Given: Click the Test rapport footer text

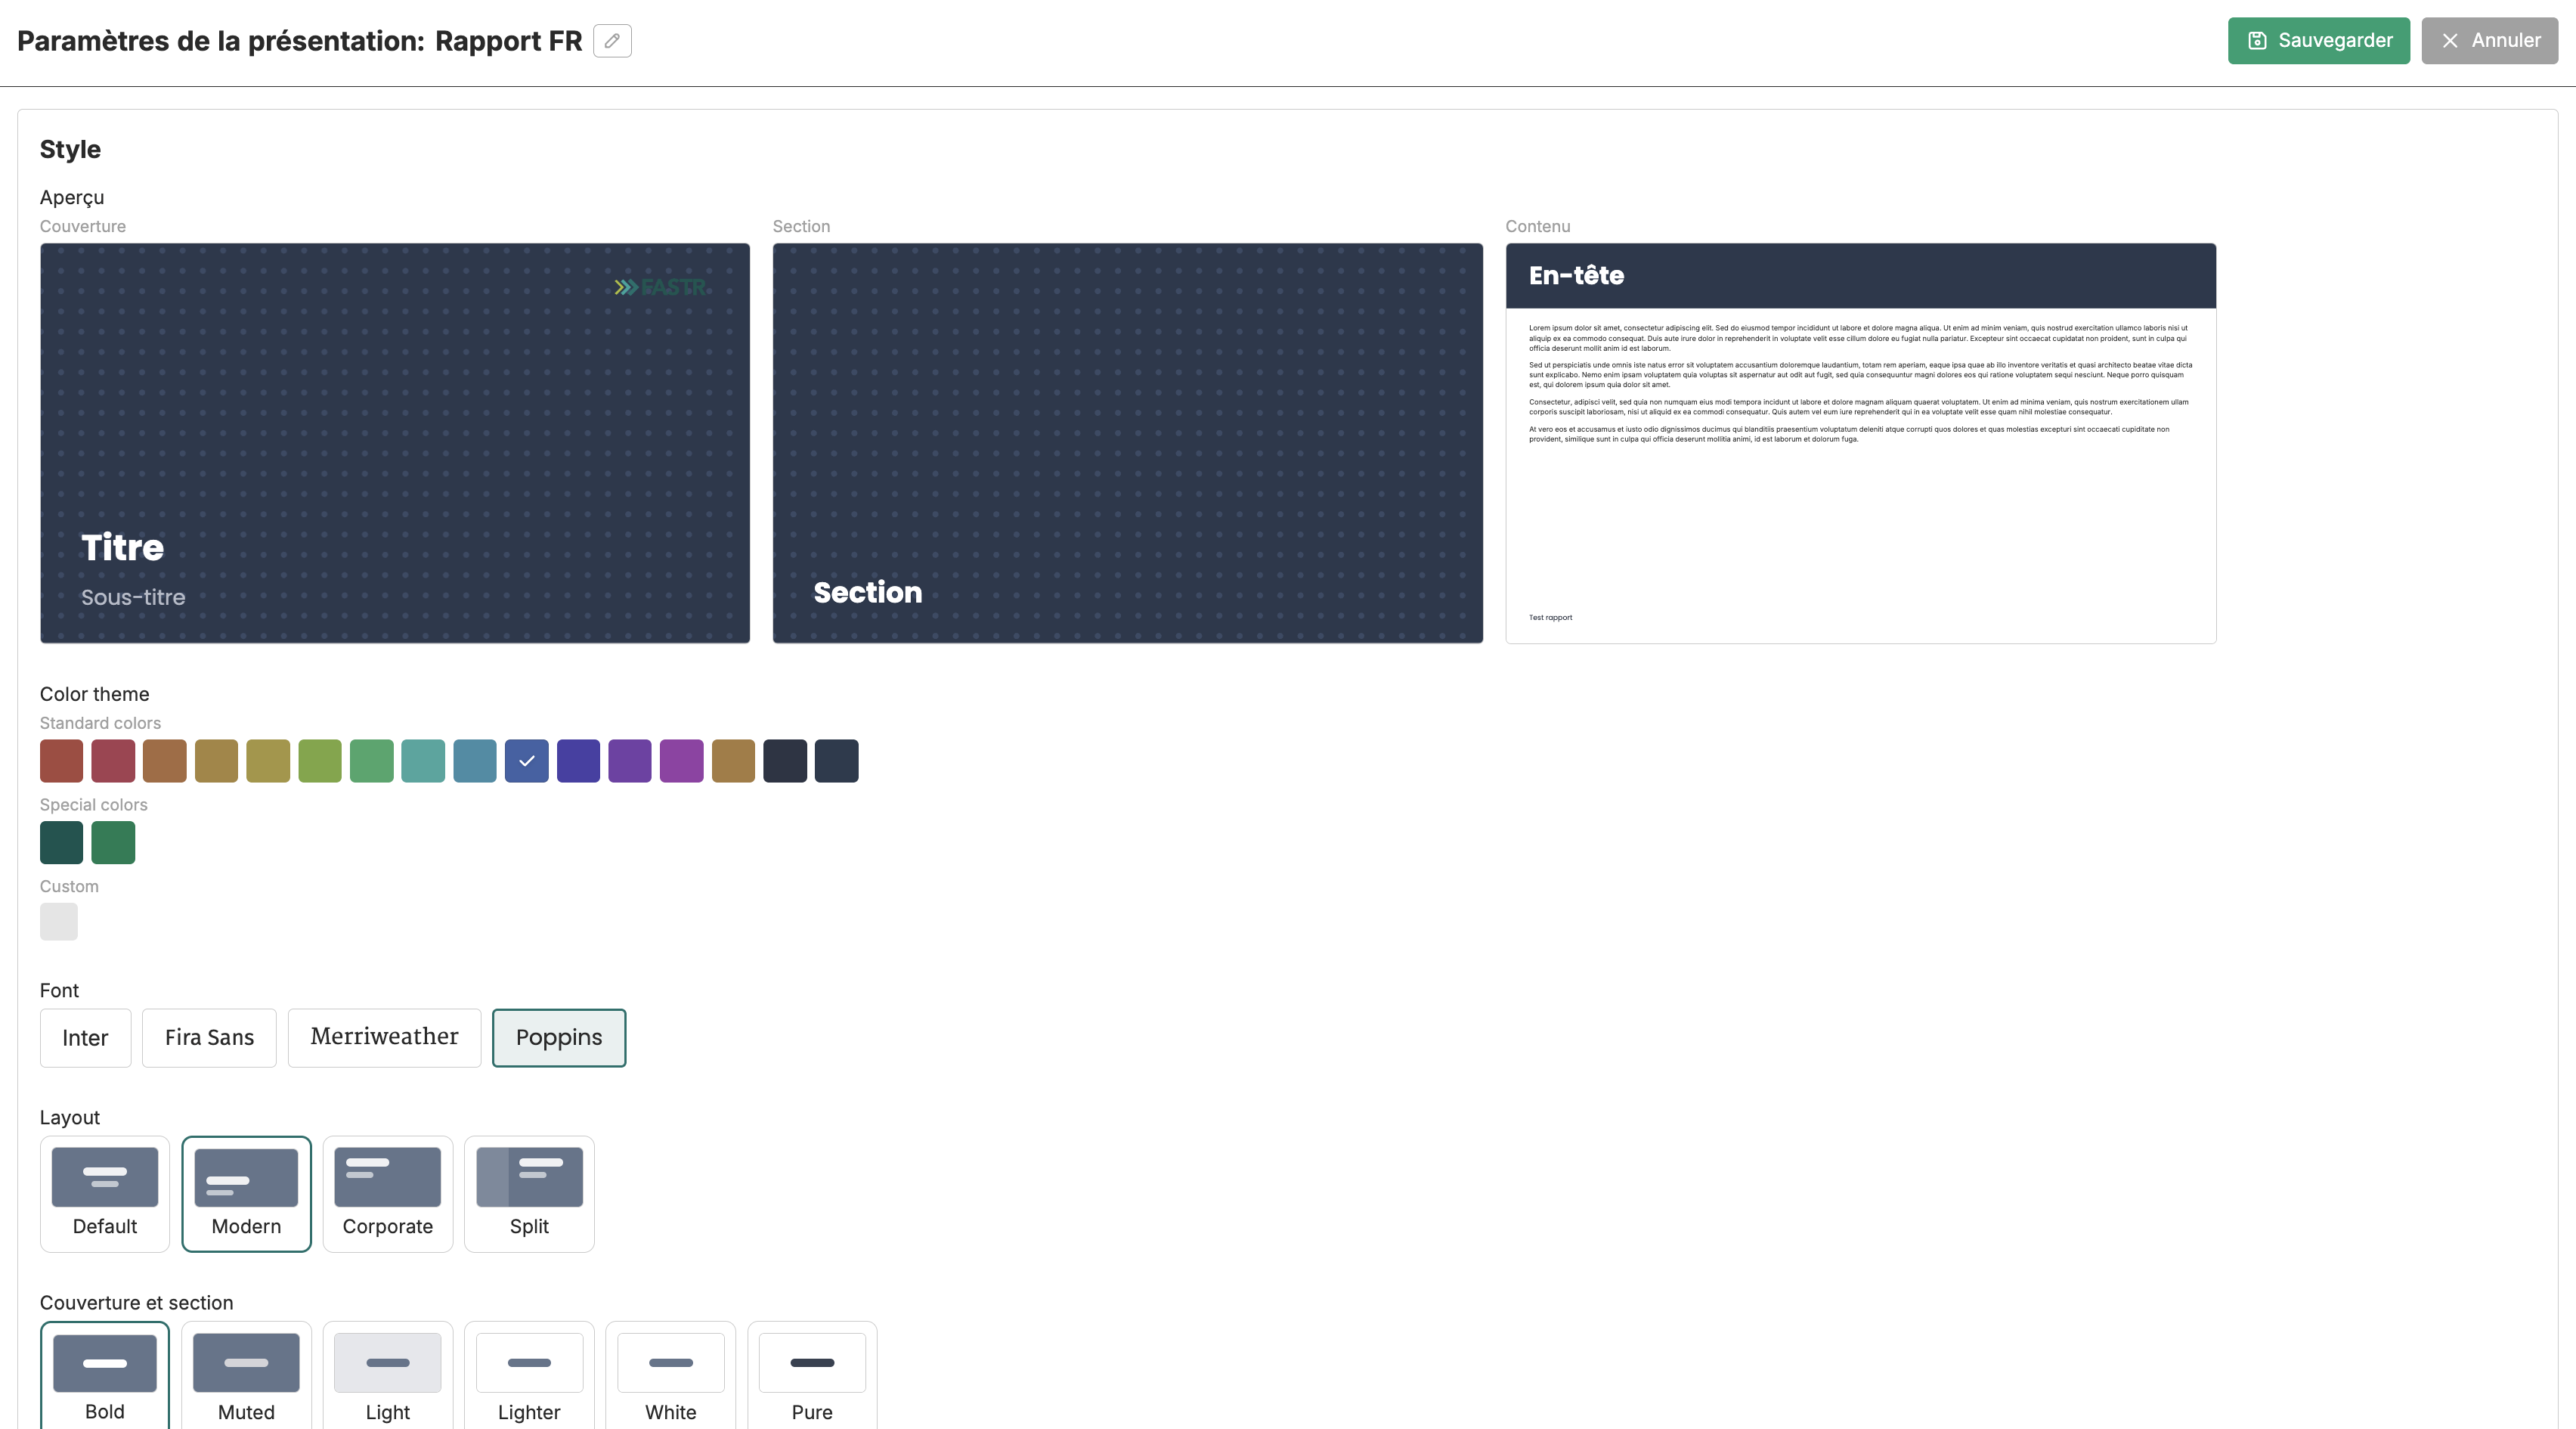Looking at the screenshot, I should point(1550,618).
